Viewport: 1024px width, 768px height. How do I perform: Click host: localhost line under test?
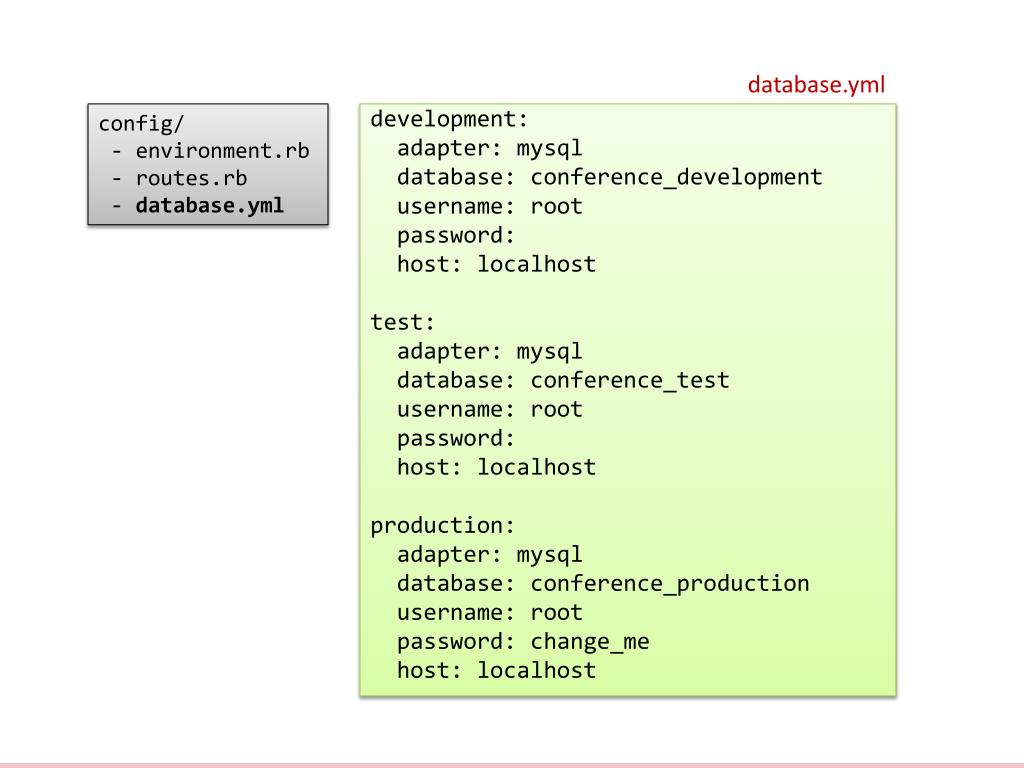click(x=496, y=467)
